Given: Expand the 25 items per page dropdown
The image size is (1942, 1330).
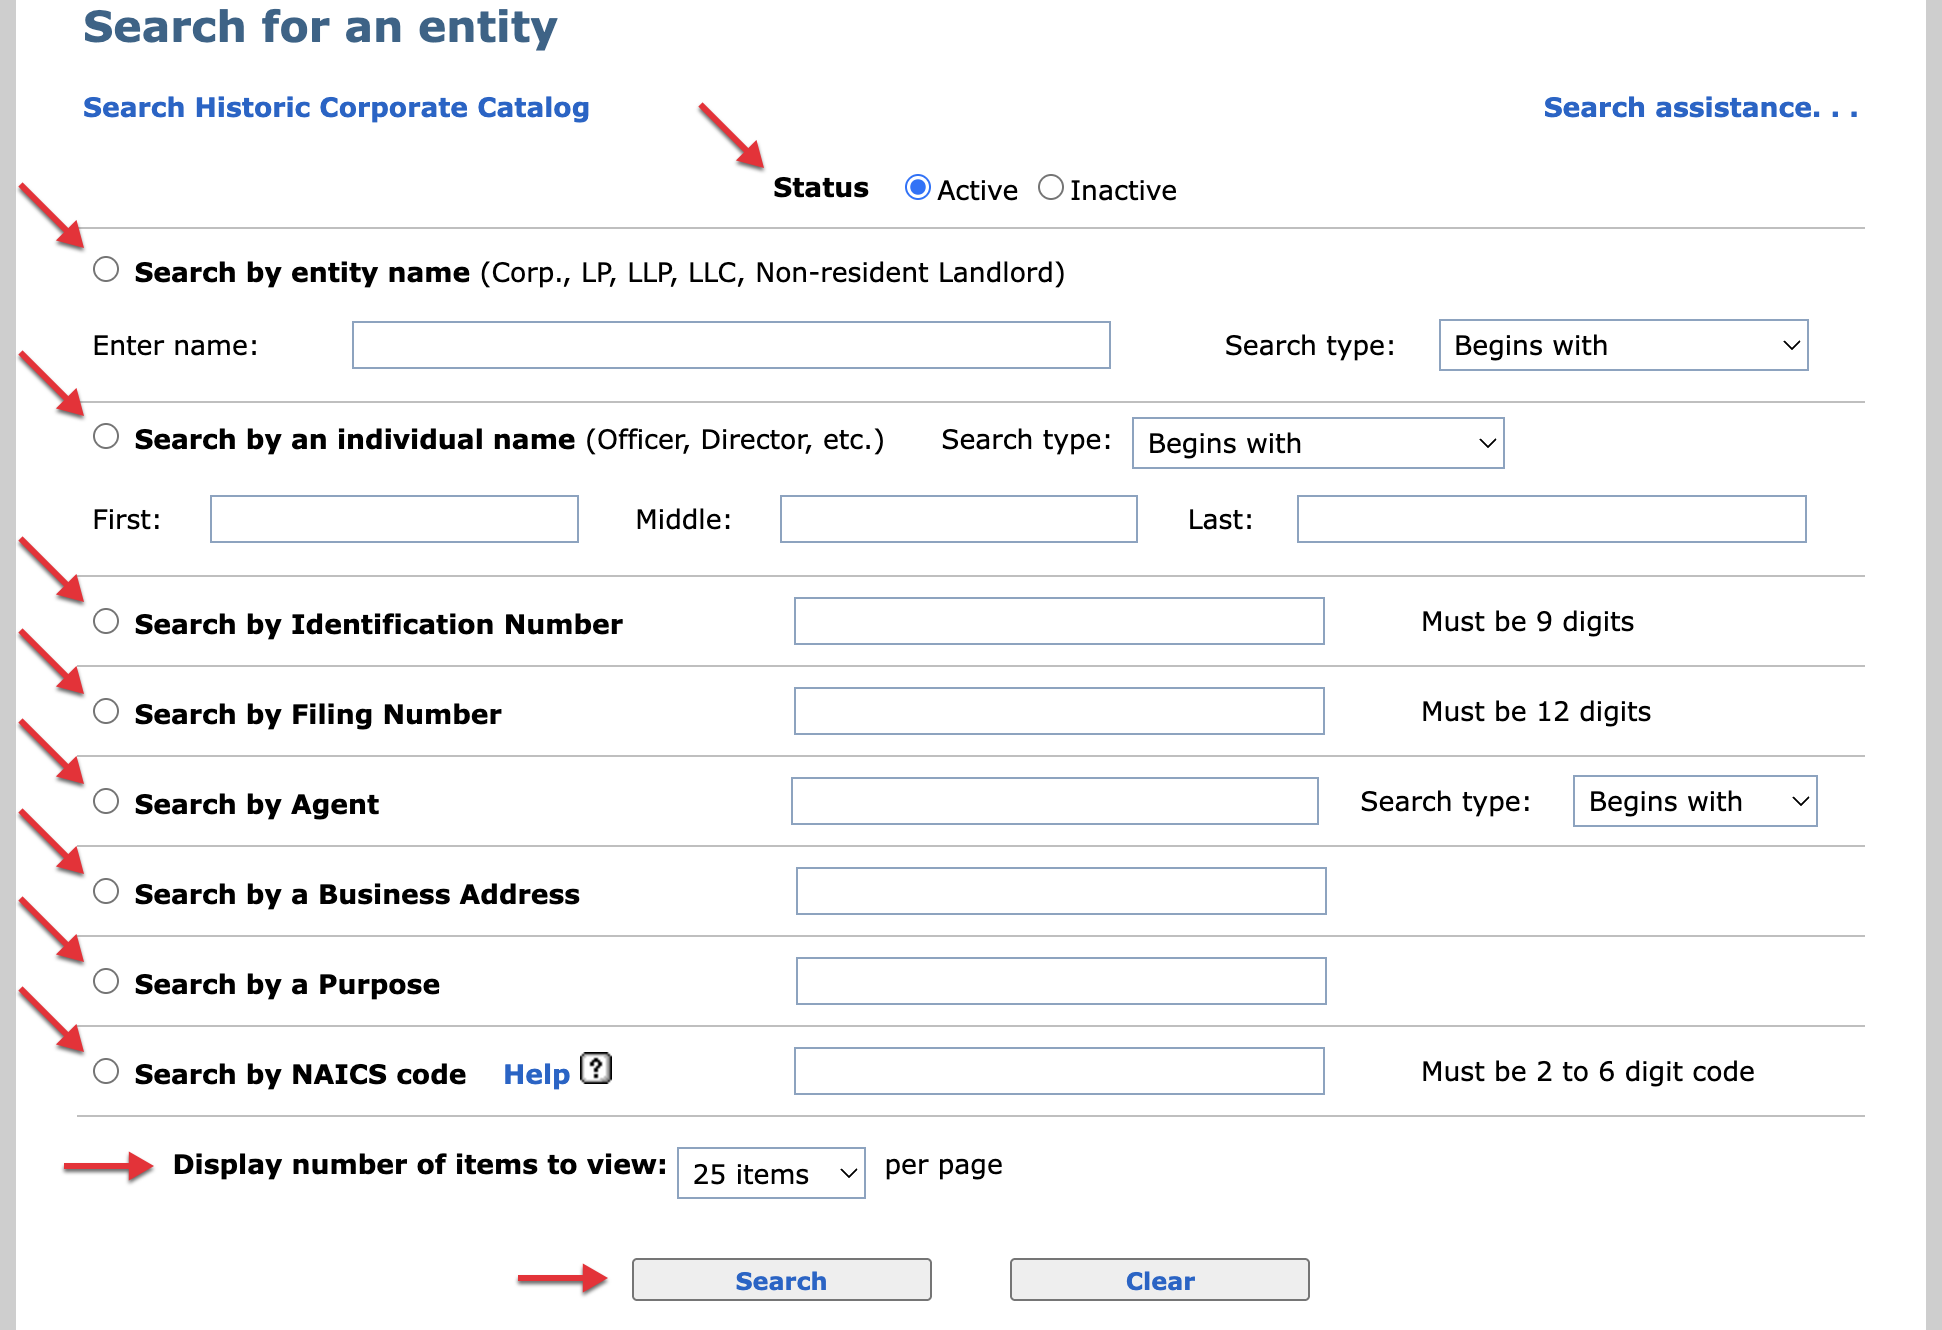Looking at the screenshot, I should tap(771, 1174).
